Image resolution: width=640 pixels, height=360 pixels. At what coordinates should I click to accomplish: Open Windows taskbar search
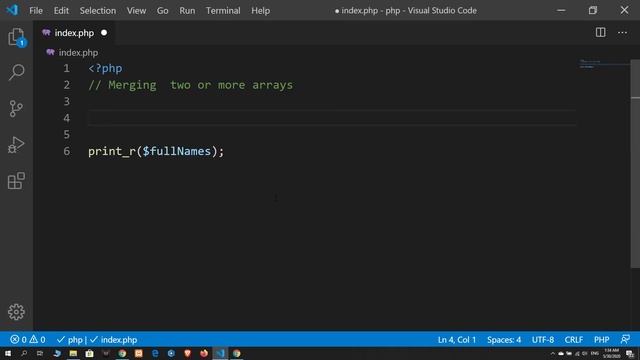click(24, 353)
